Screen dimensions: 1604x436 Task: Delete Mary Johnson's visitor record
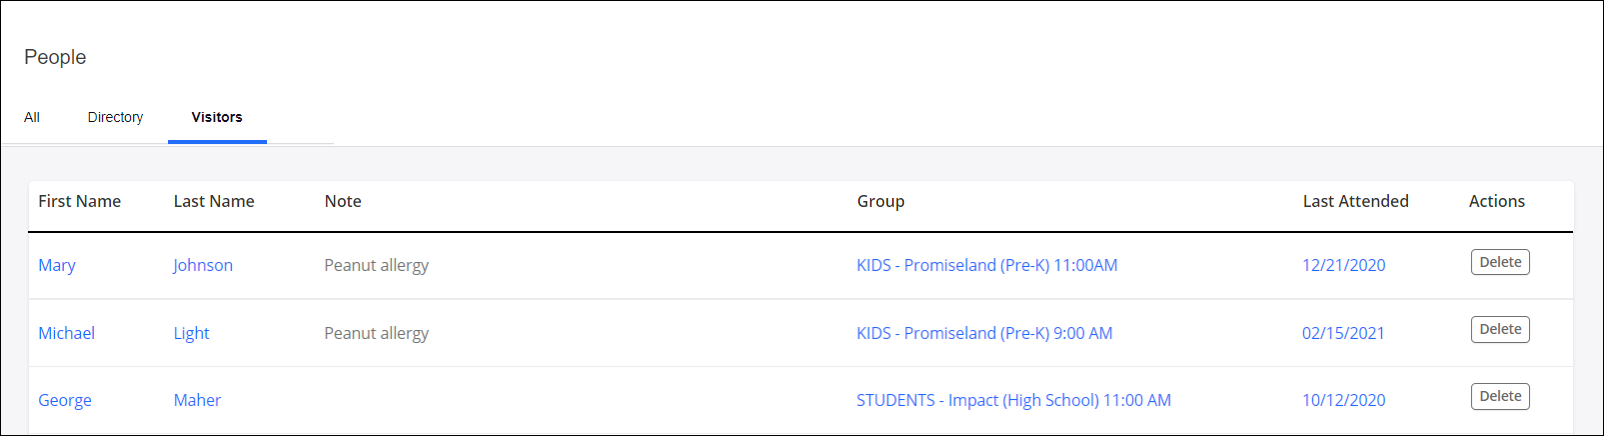pos(1499,262)
